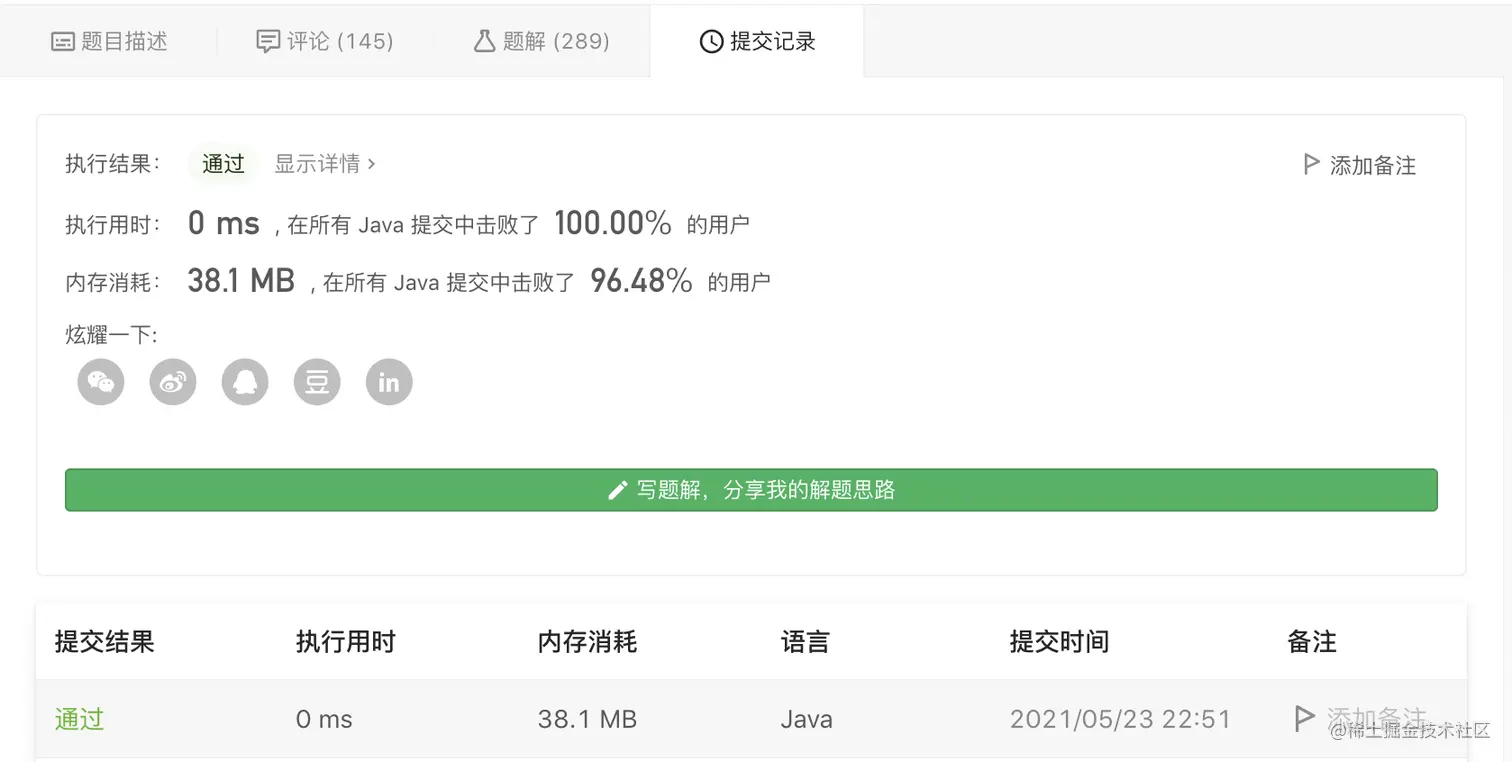Screen dimensions: 1512x762
Task: Click the 0 ms cell in submission row
Action: pos(324,719)
